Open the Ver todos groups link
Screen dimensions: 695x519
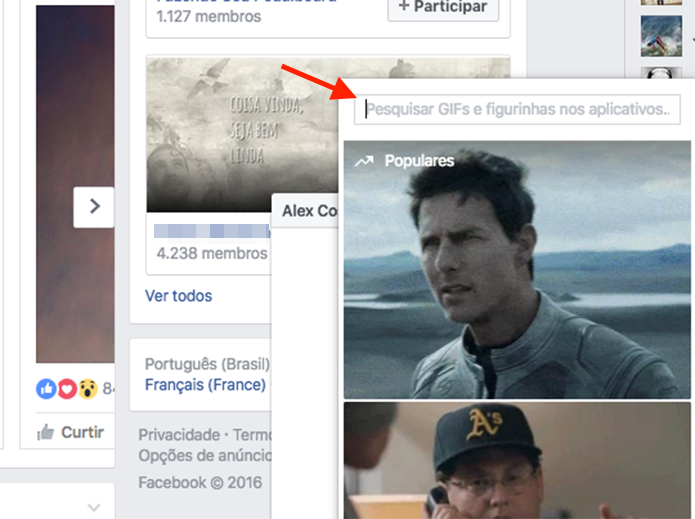tap(179, 296)
